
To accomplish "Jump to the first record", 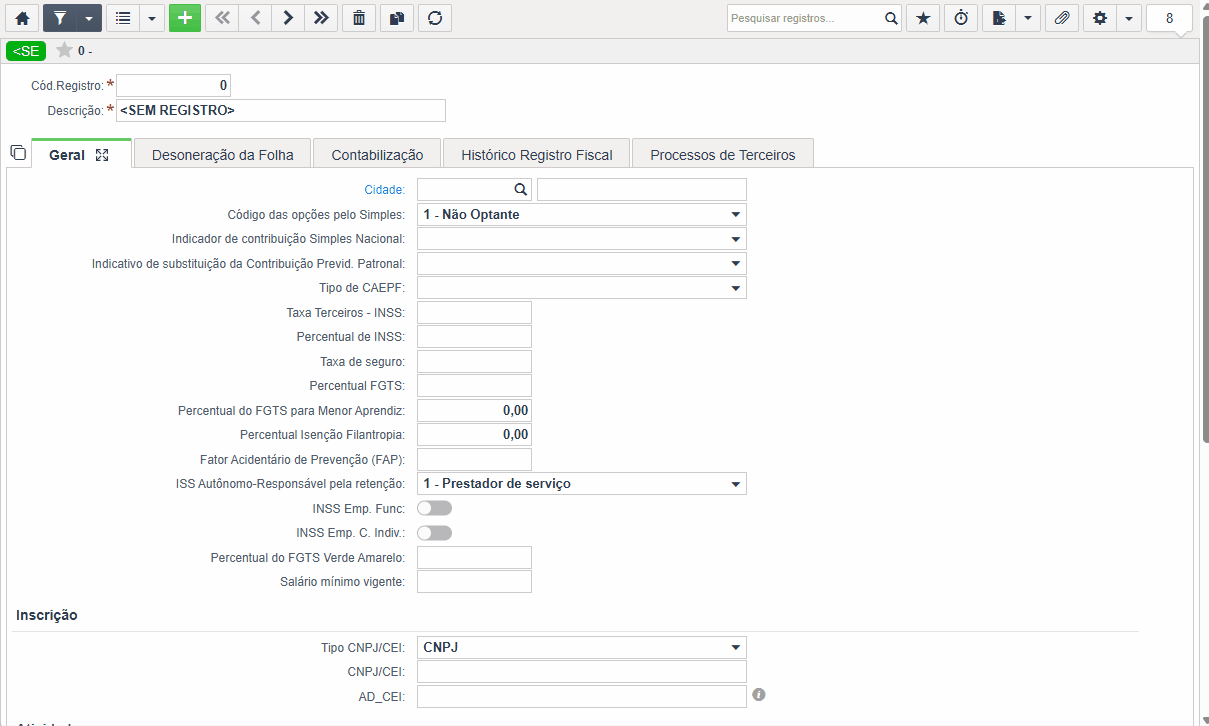I will pyautogui.click(x=222, y=18).
